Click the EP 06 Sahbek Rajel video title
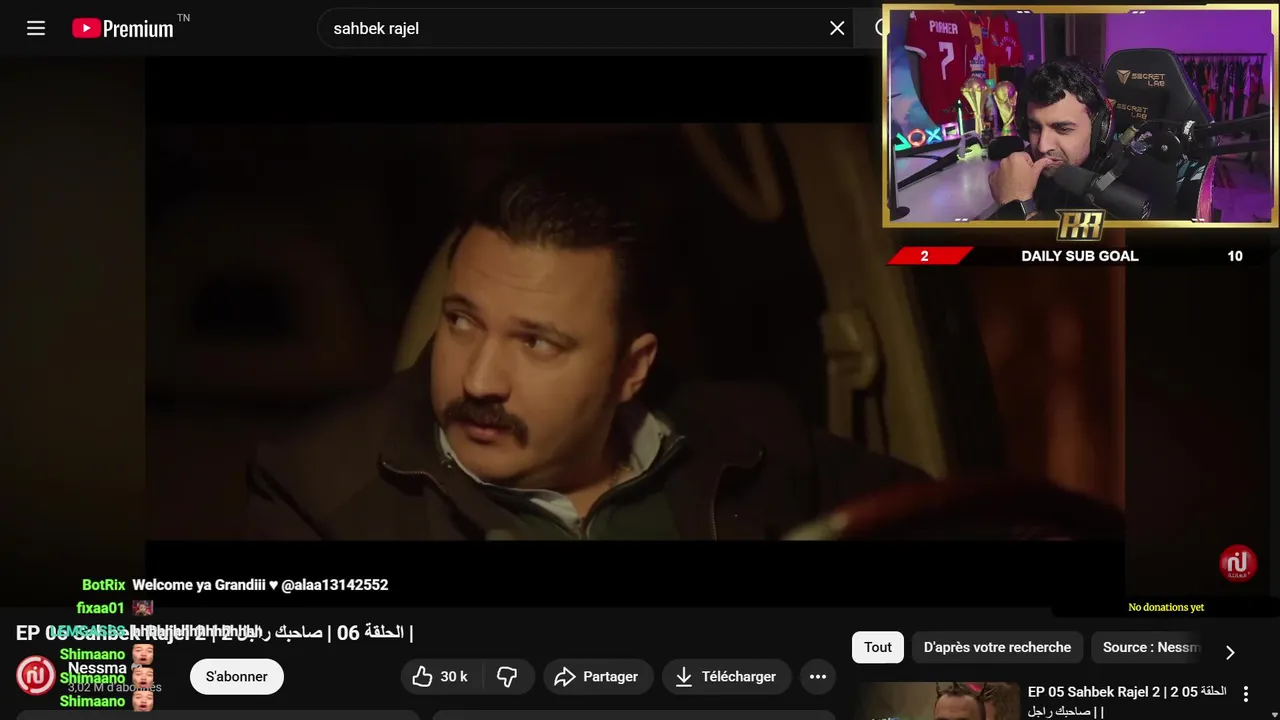Screen dimensions: 1280x720 214,632
